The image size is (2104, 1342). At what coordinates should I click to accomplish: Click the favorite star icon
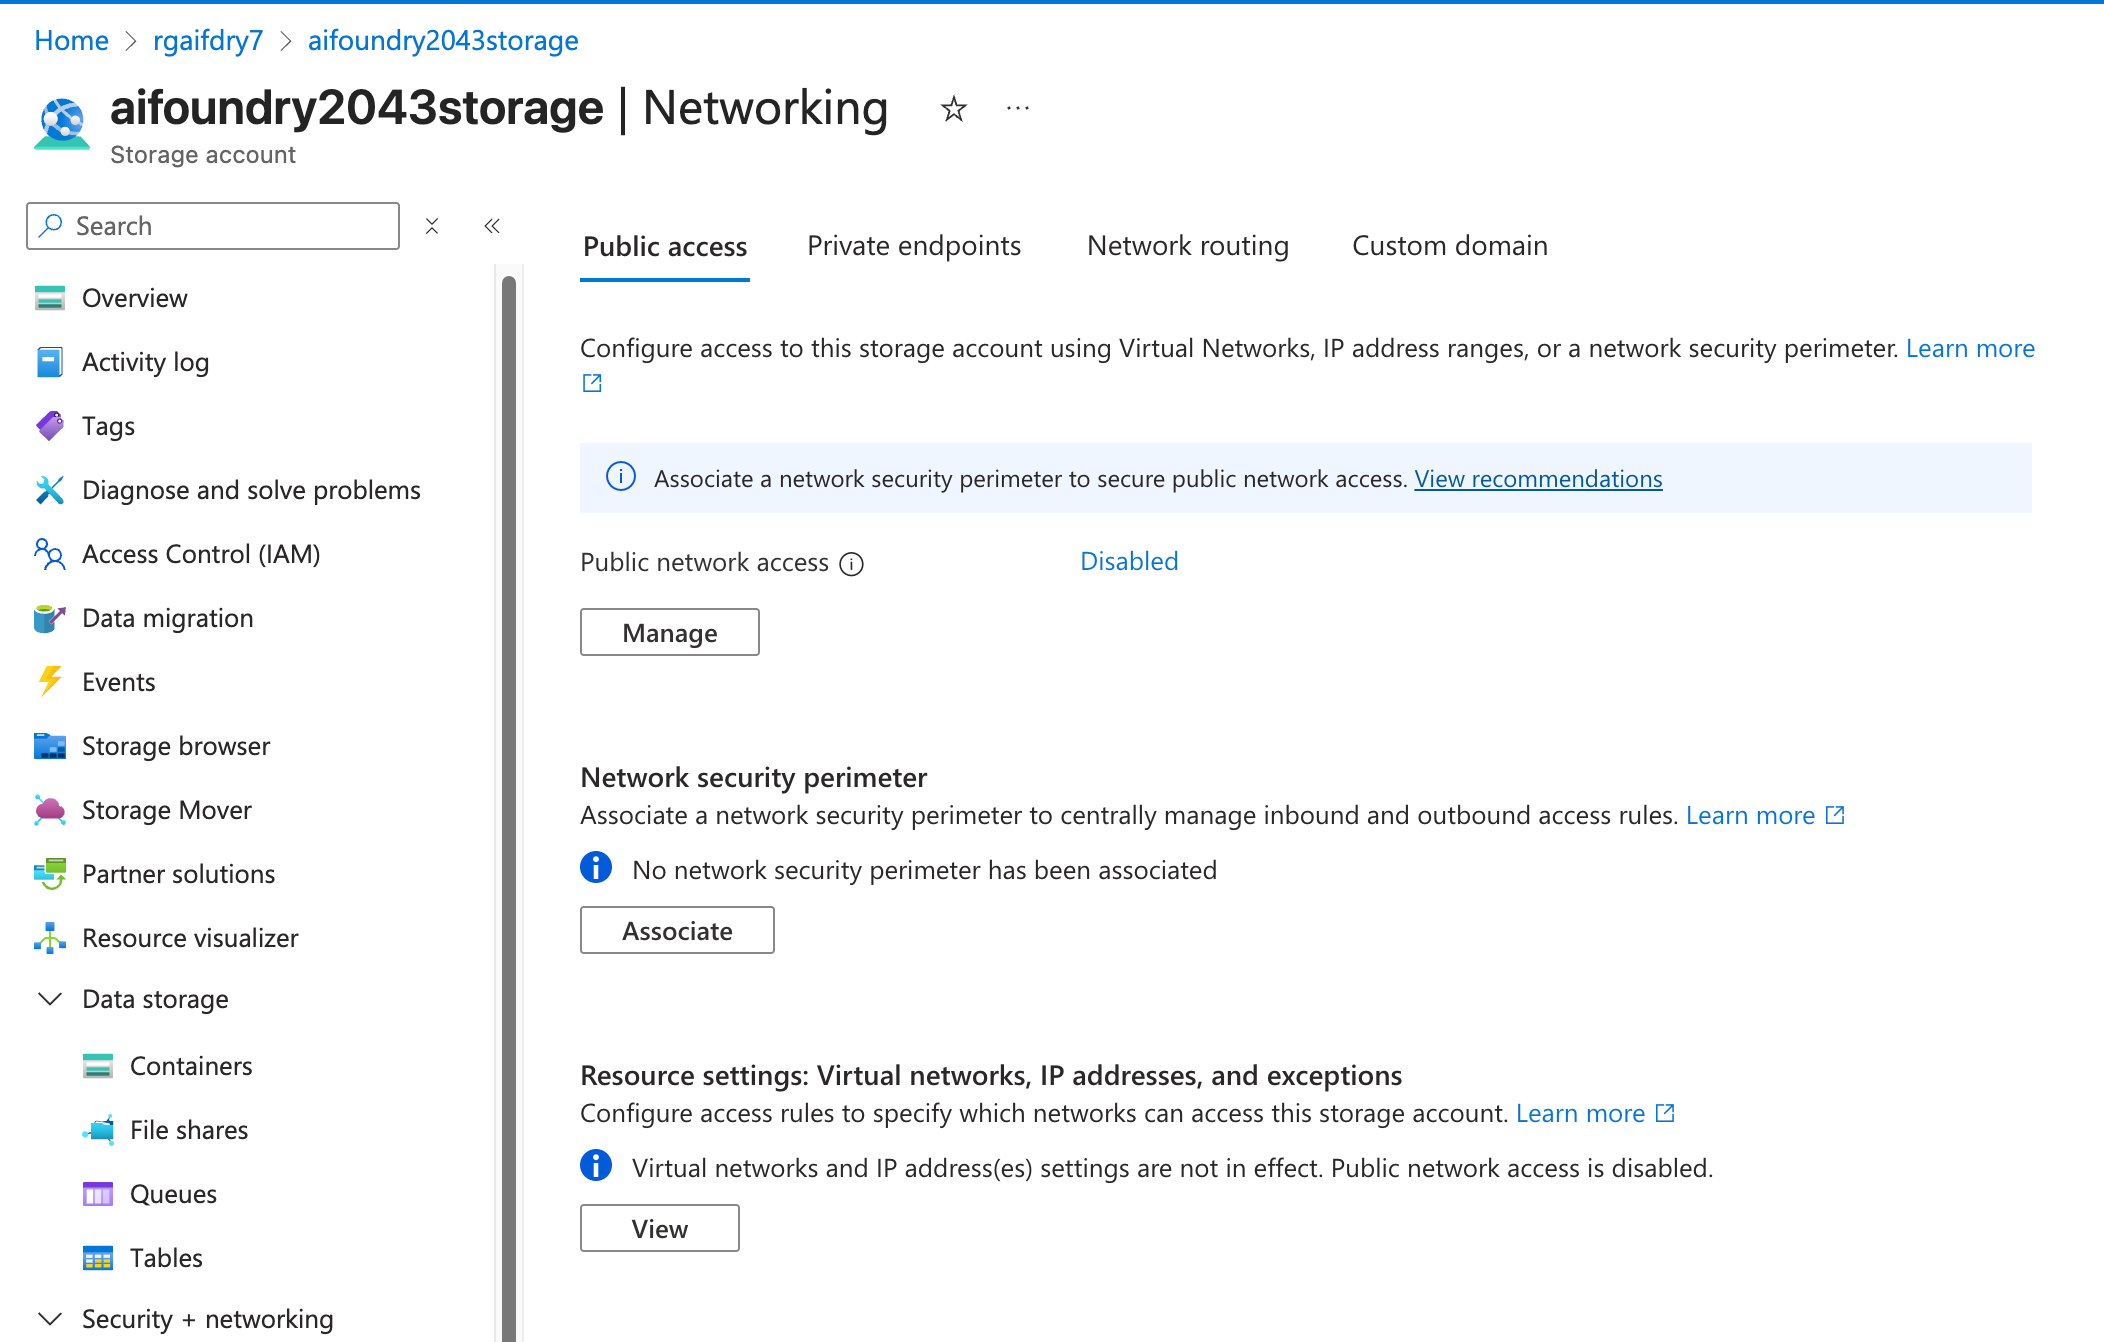point(954,108)
